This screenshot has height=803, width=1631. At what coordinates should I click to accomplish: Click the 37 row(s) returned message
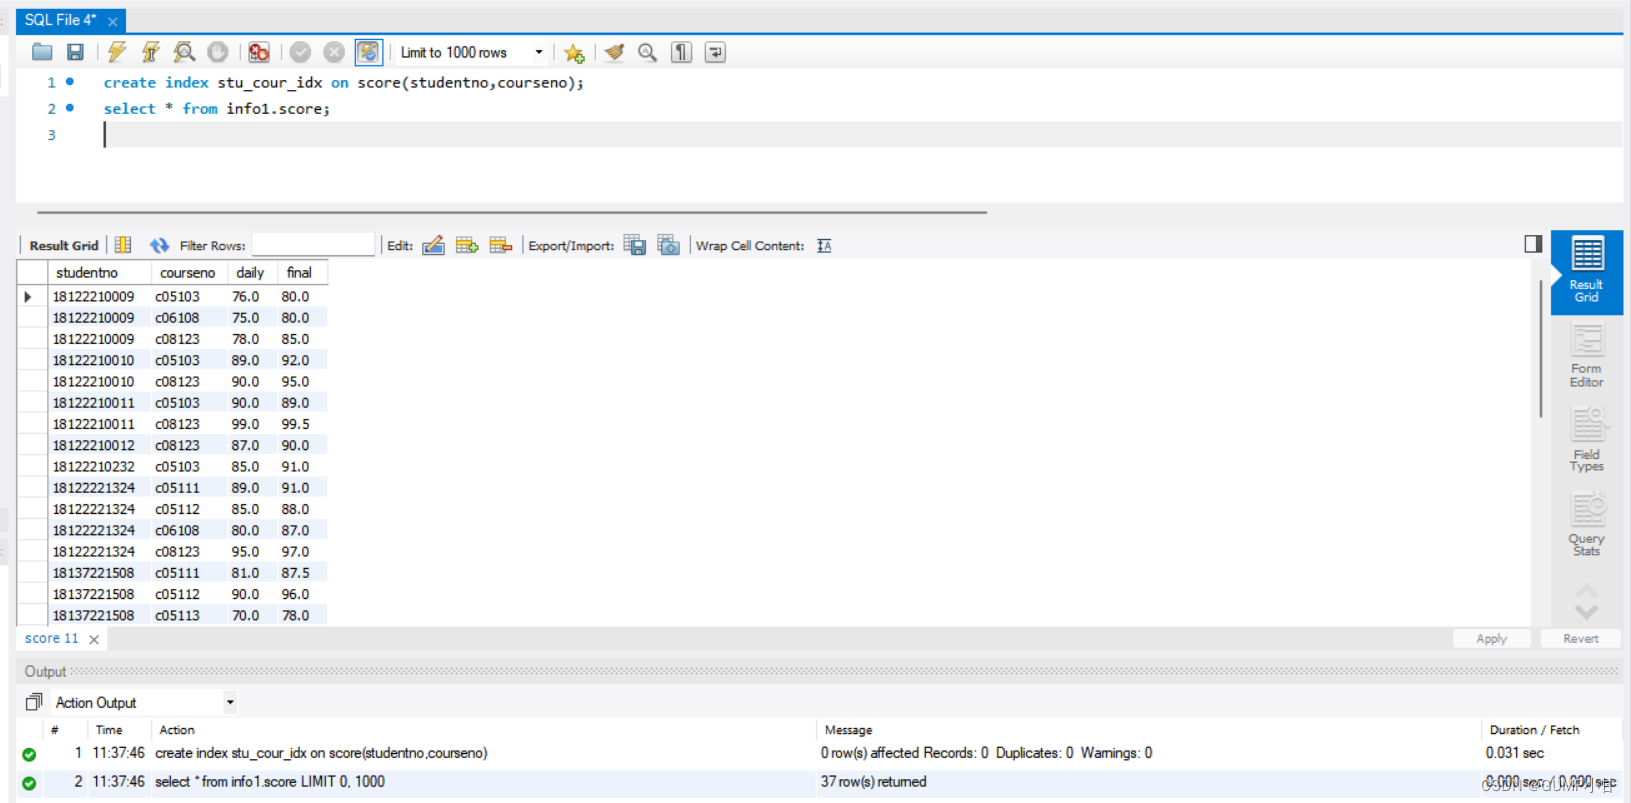point(873,782)
